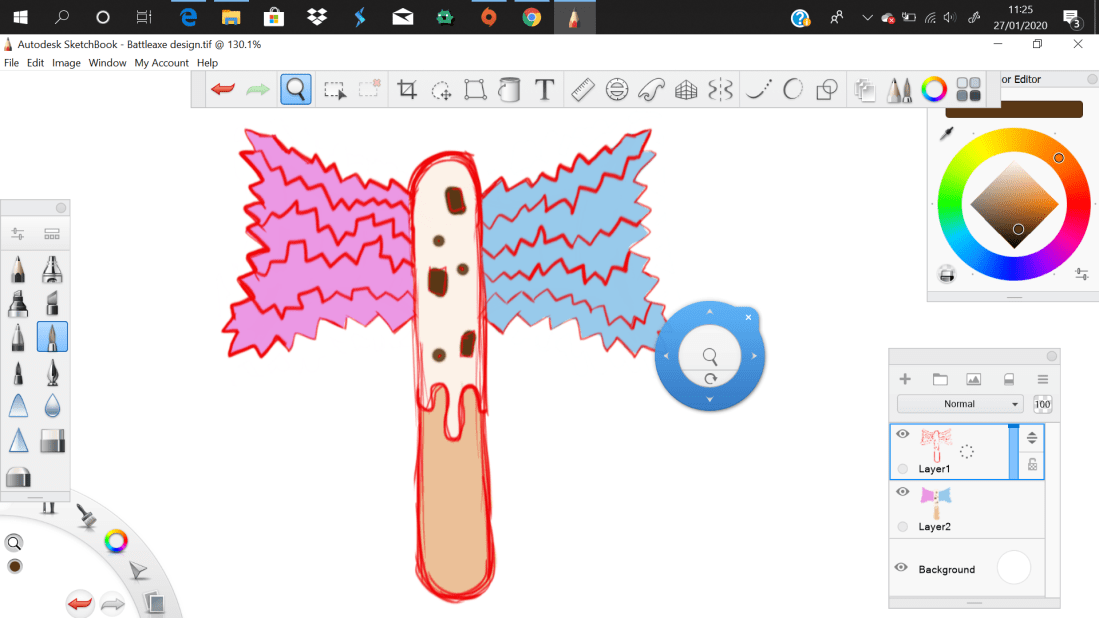Click the red Undo arrow in toolbar

(x=223, y=90)
